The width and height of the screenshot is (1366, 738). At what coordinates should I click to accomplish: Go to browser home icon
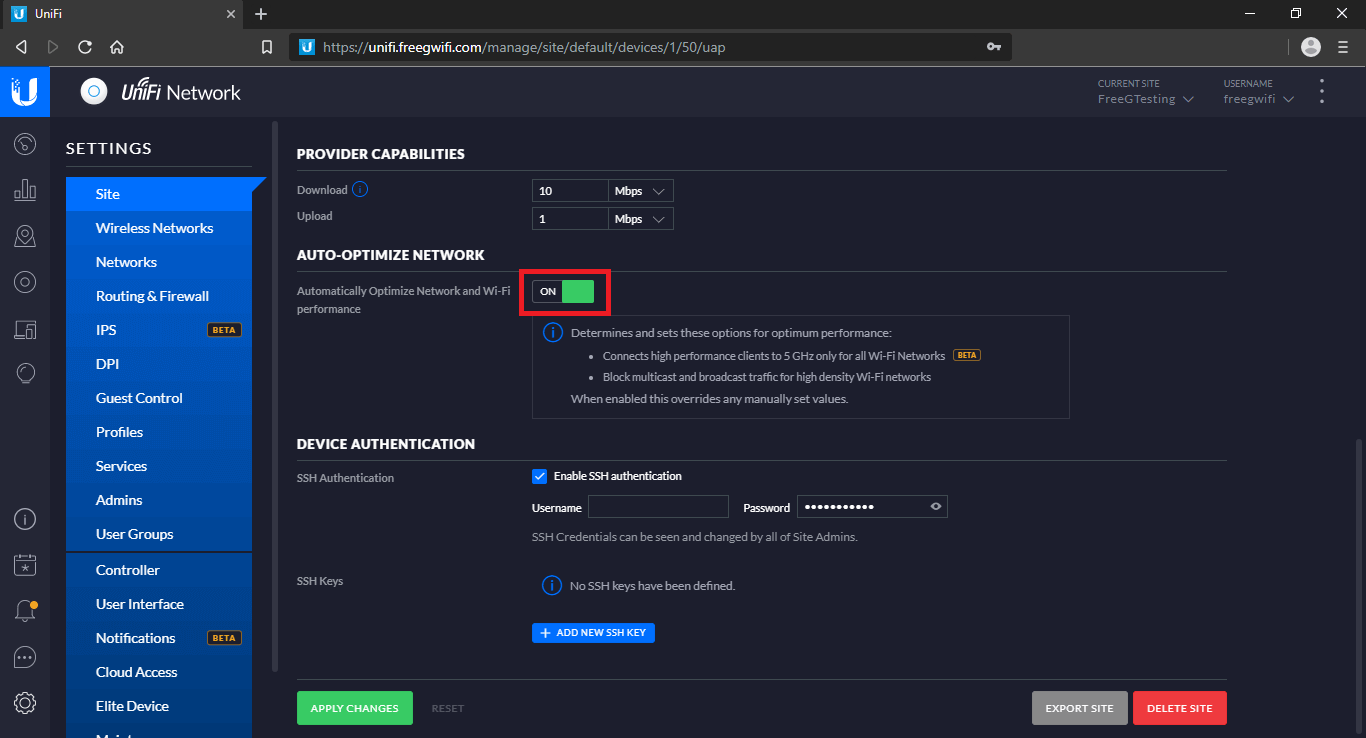(117, 47)
